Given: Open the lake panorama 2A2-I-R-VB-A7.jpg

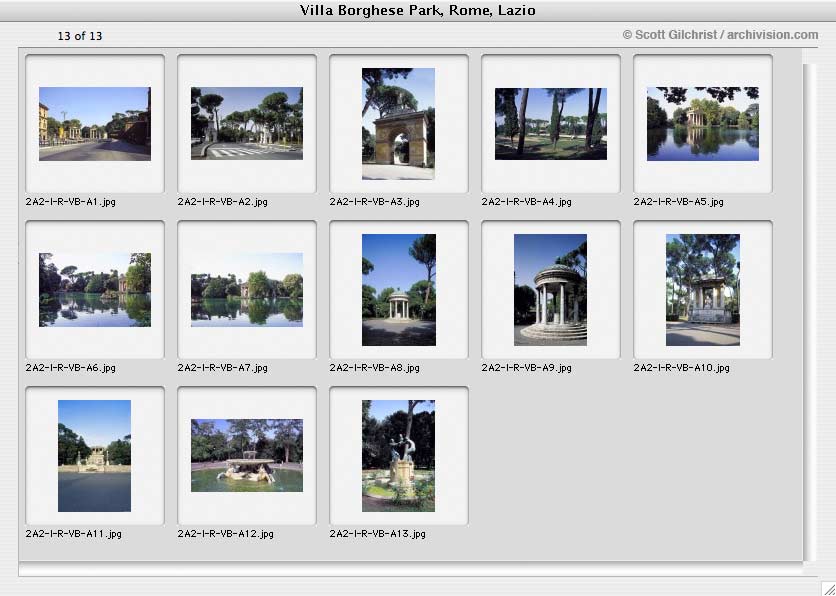Looking at the screenshot, I should point(247,289).
